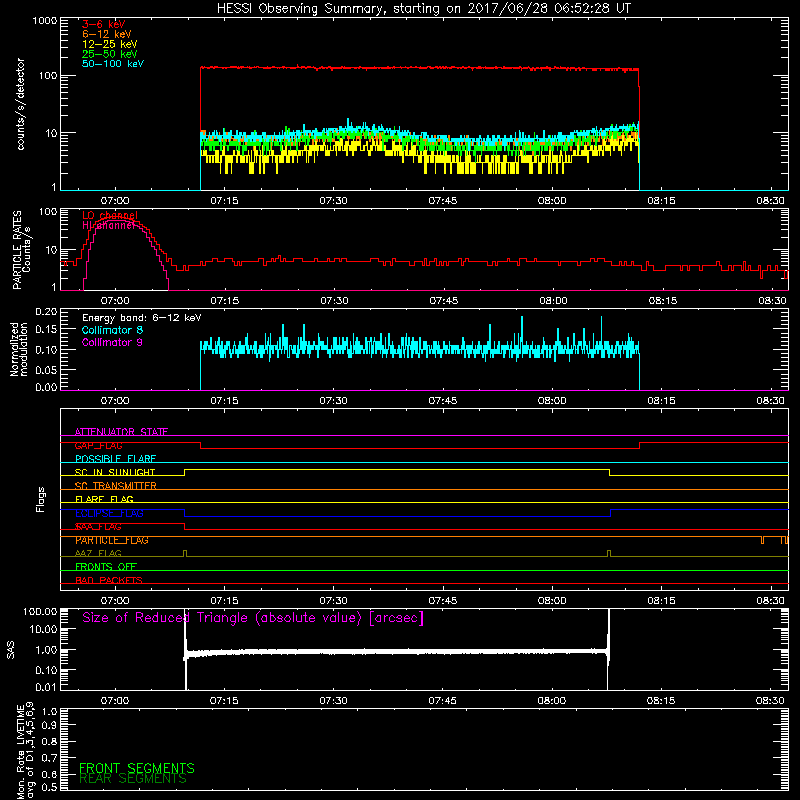Click the Normalized modulation axis label
The image size is (800, 800).
tap(19, 349)
